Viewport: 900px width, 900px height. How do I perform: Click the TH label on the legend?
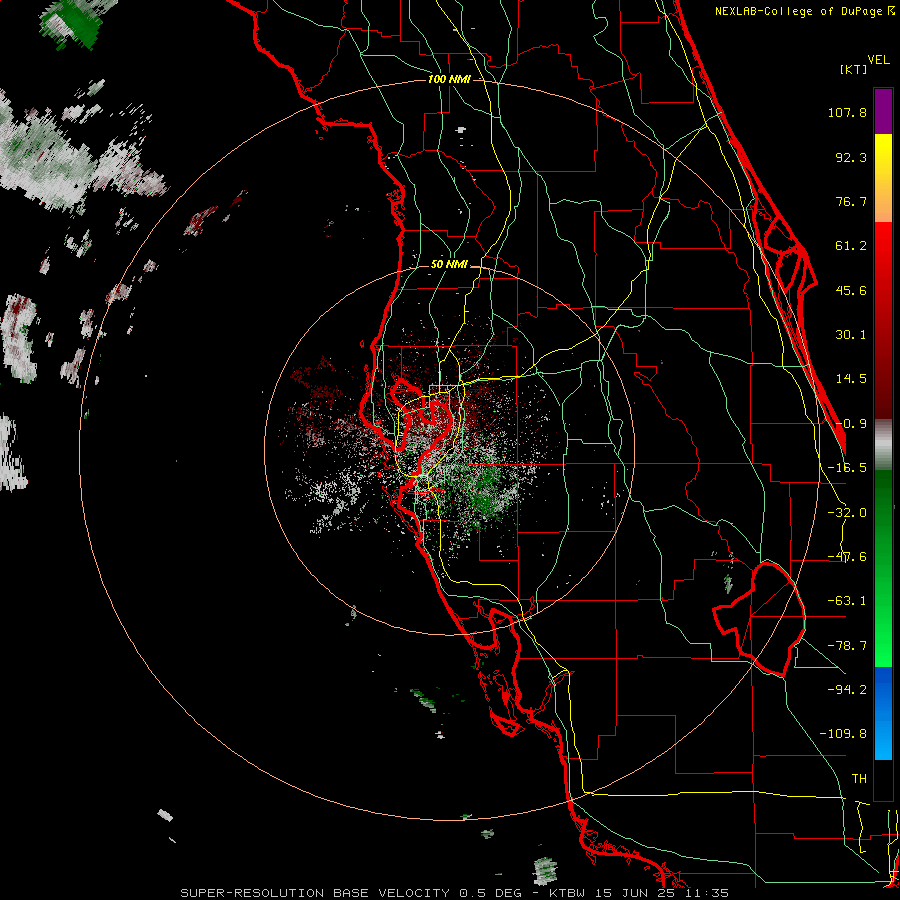(x=859, y=779)
